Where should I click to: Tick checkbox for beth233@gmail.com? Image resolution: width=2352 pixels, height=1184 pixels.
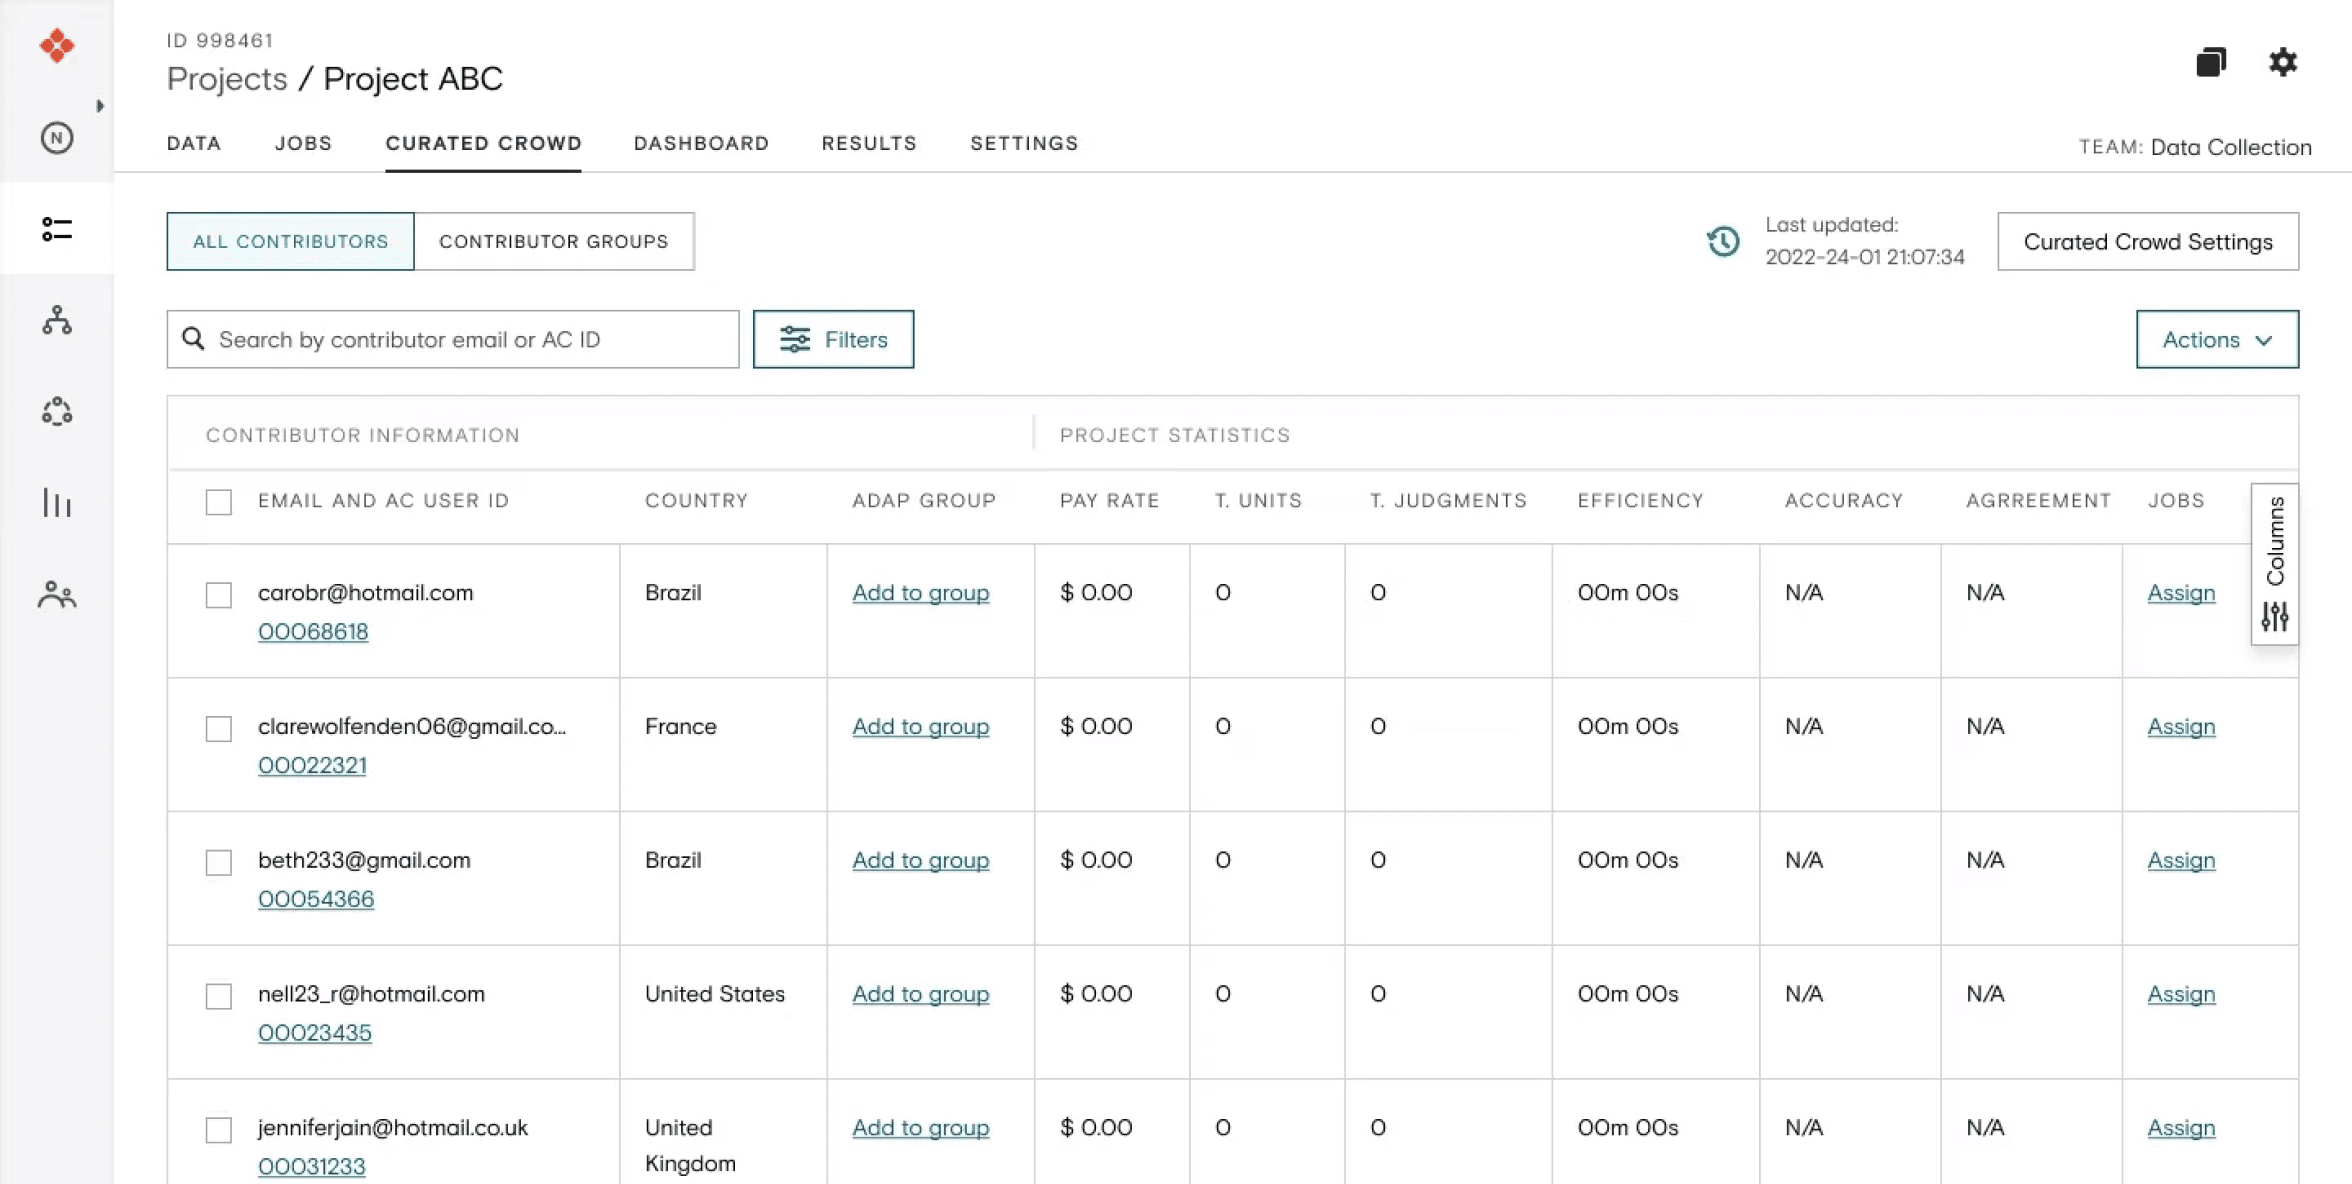[x=219, y=862]
